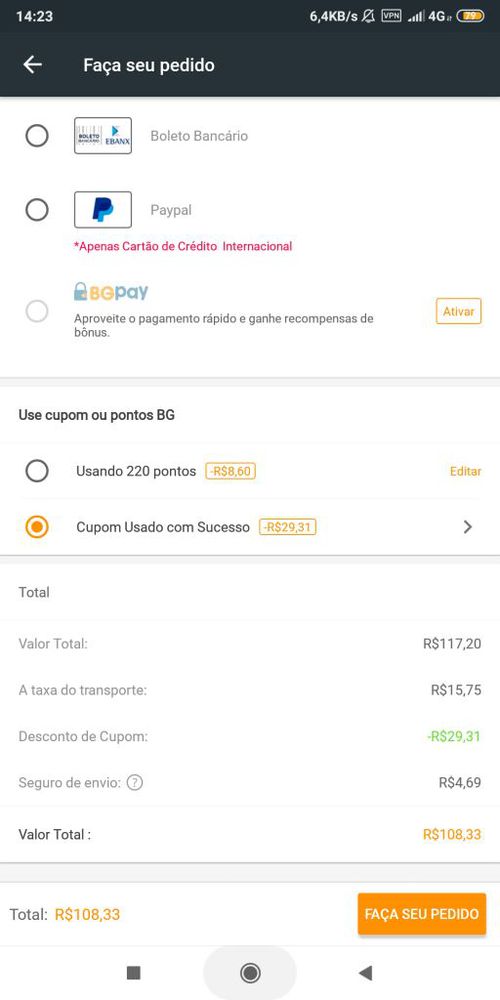Select Paypal payment radio button
Image resolution: width=500 pixels, height=1000 pixels.
[x=37, y=210]
